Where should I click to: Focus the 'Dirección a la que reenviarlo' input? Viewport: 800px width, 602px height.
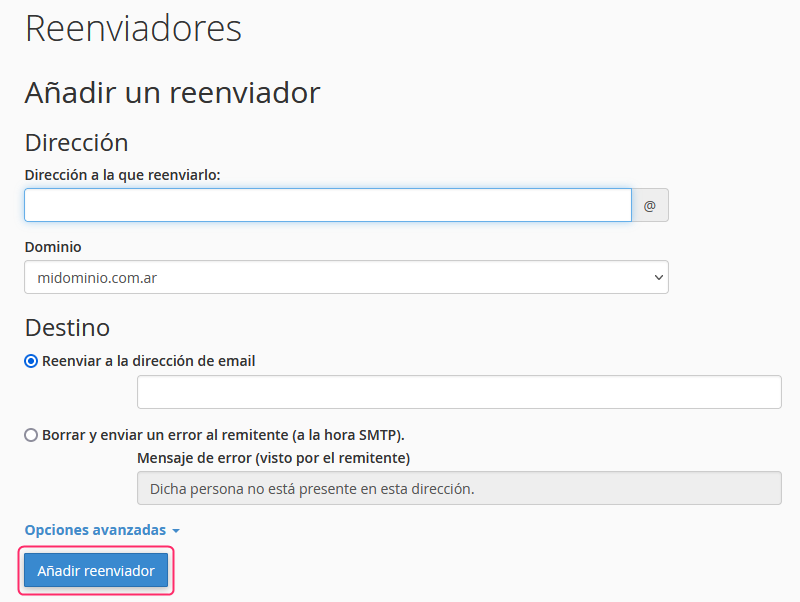[327, 205]
